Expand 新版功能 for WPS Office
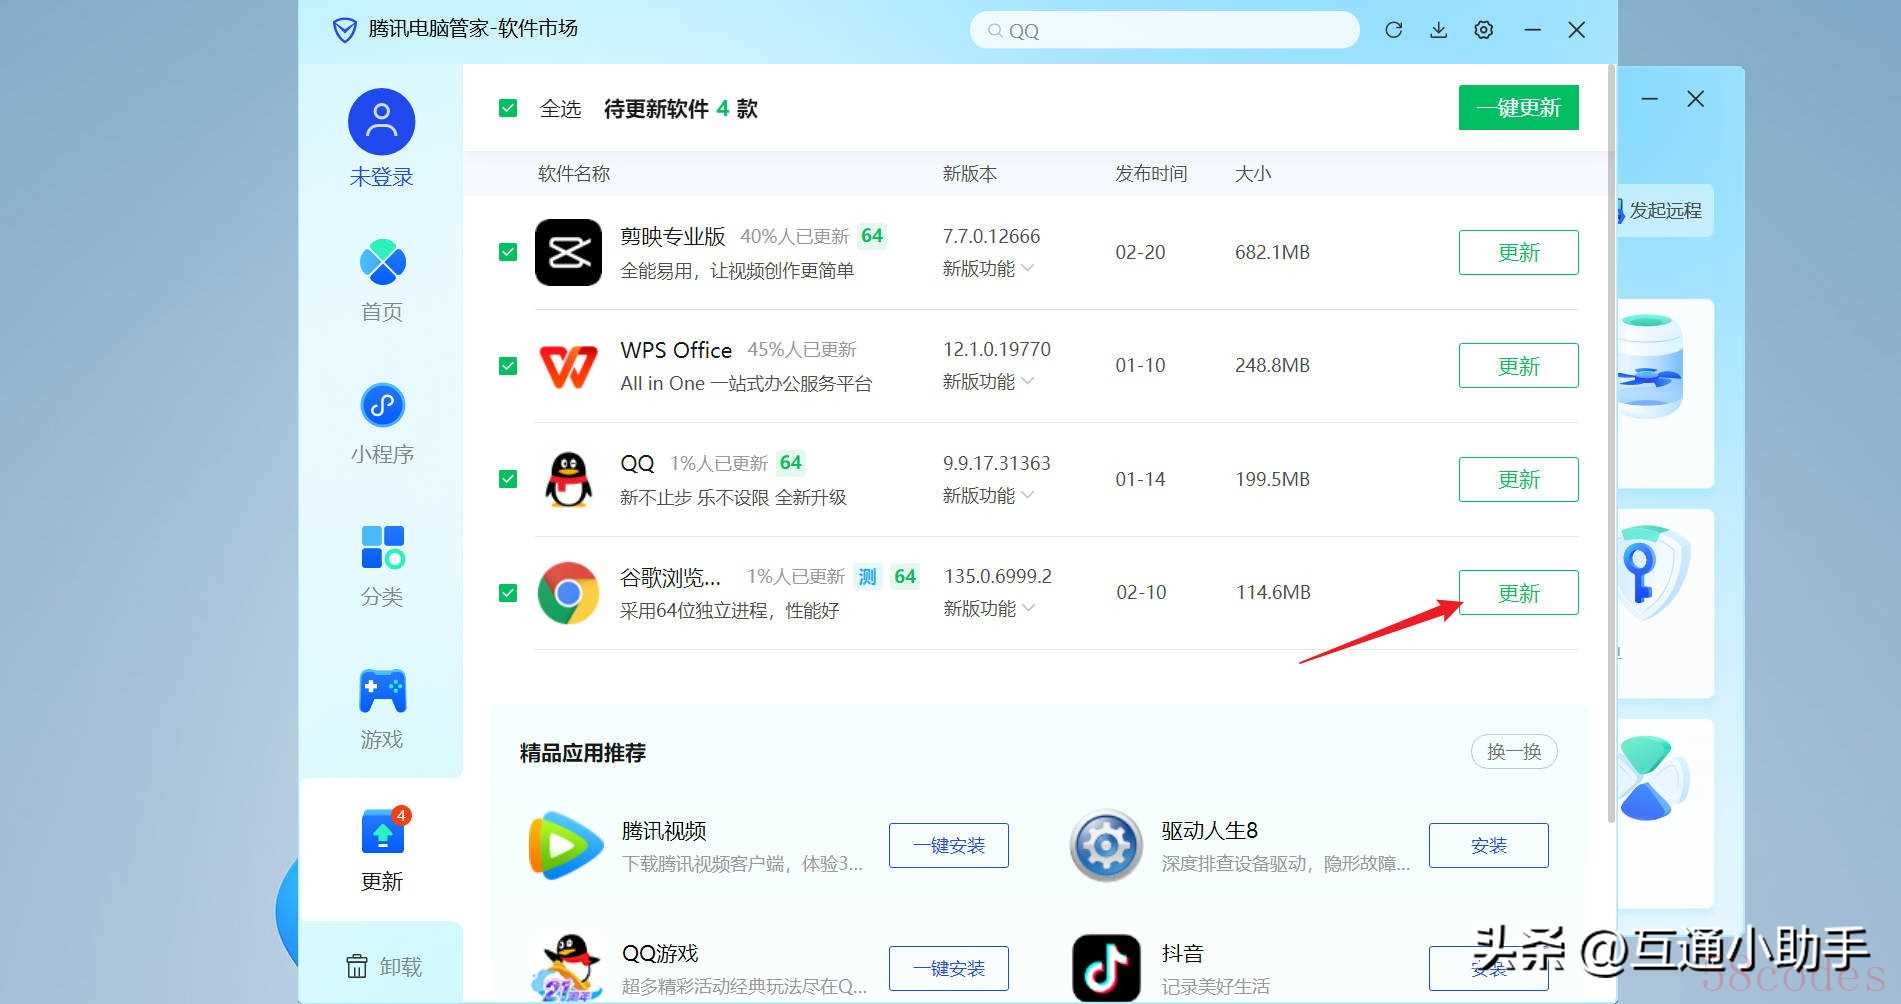The height and width of the screenshot is (1004, 1901). click(988, 382)
